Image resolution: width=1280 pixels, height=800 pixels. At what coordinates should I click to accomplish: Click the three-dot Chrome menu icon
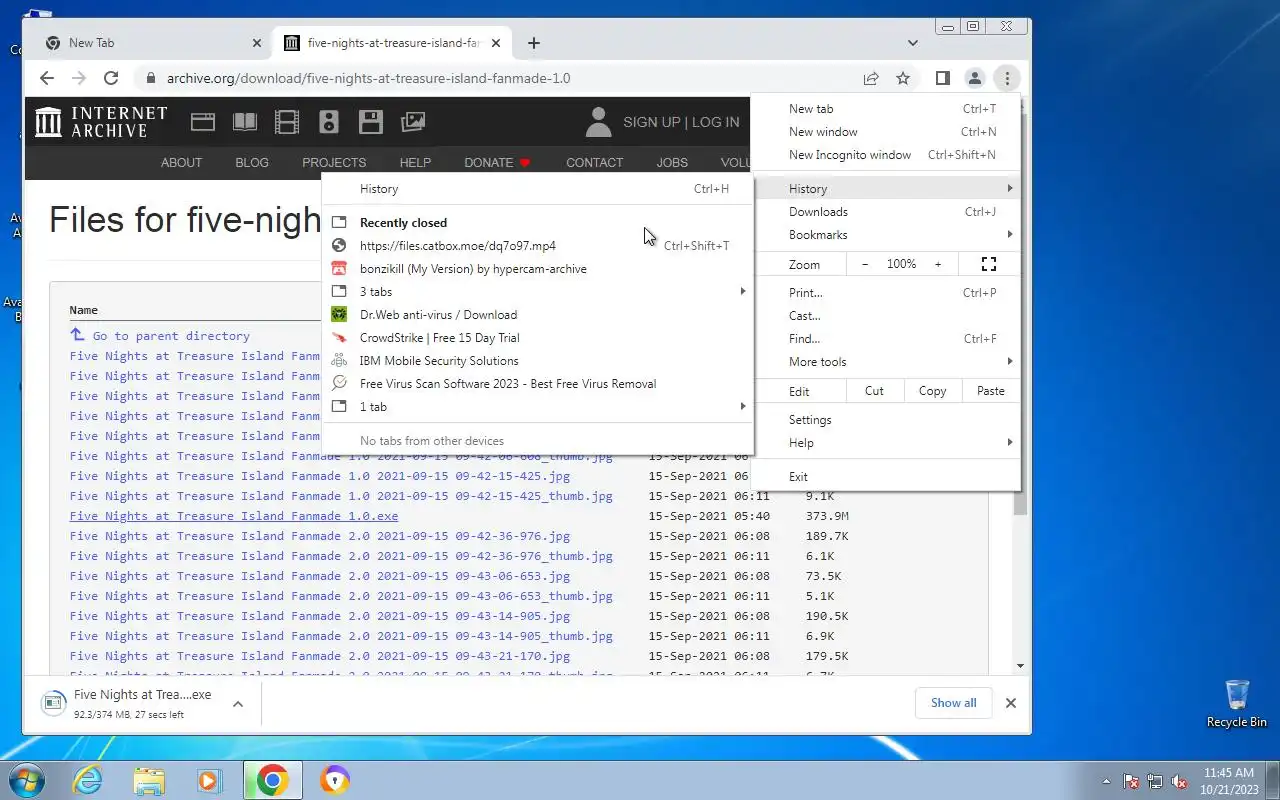tap(1007, 78)
